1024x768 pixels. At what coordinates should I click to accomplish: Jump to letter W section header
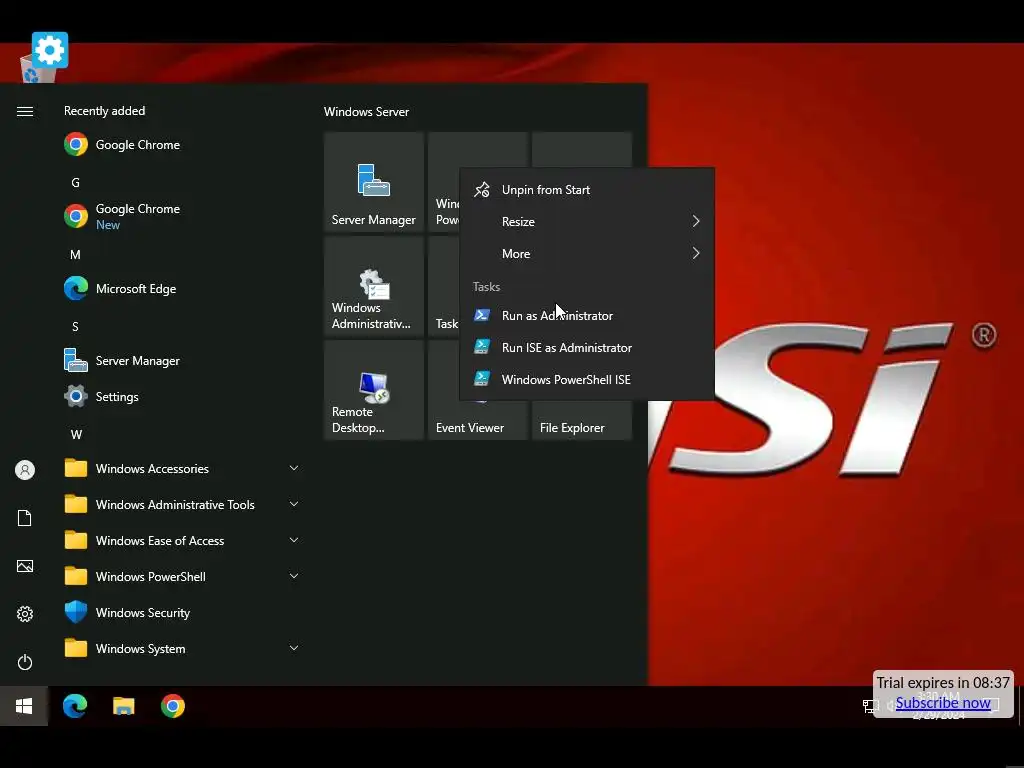tap(76, 434)
